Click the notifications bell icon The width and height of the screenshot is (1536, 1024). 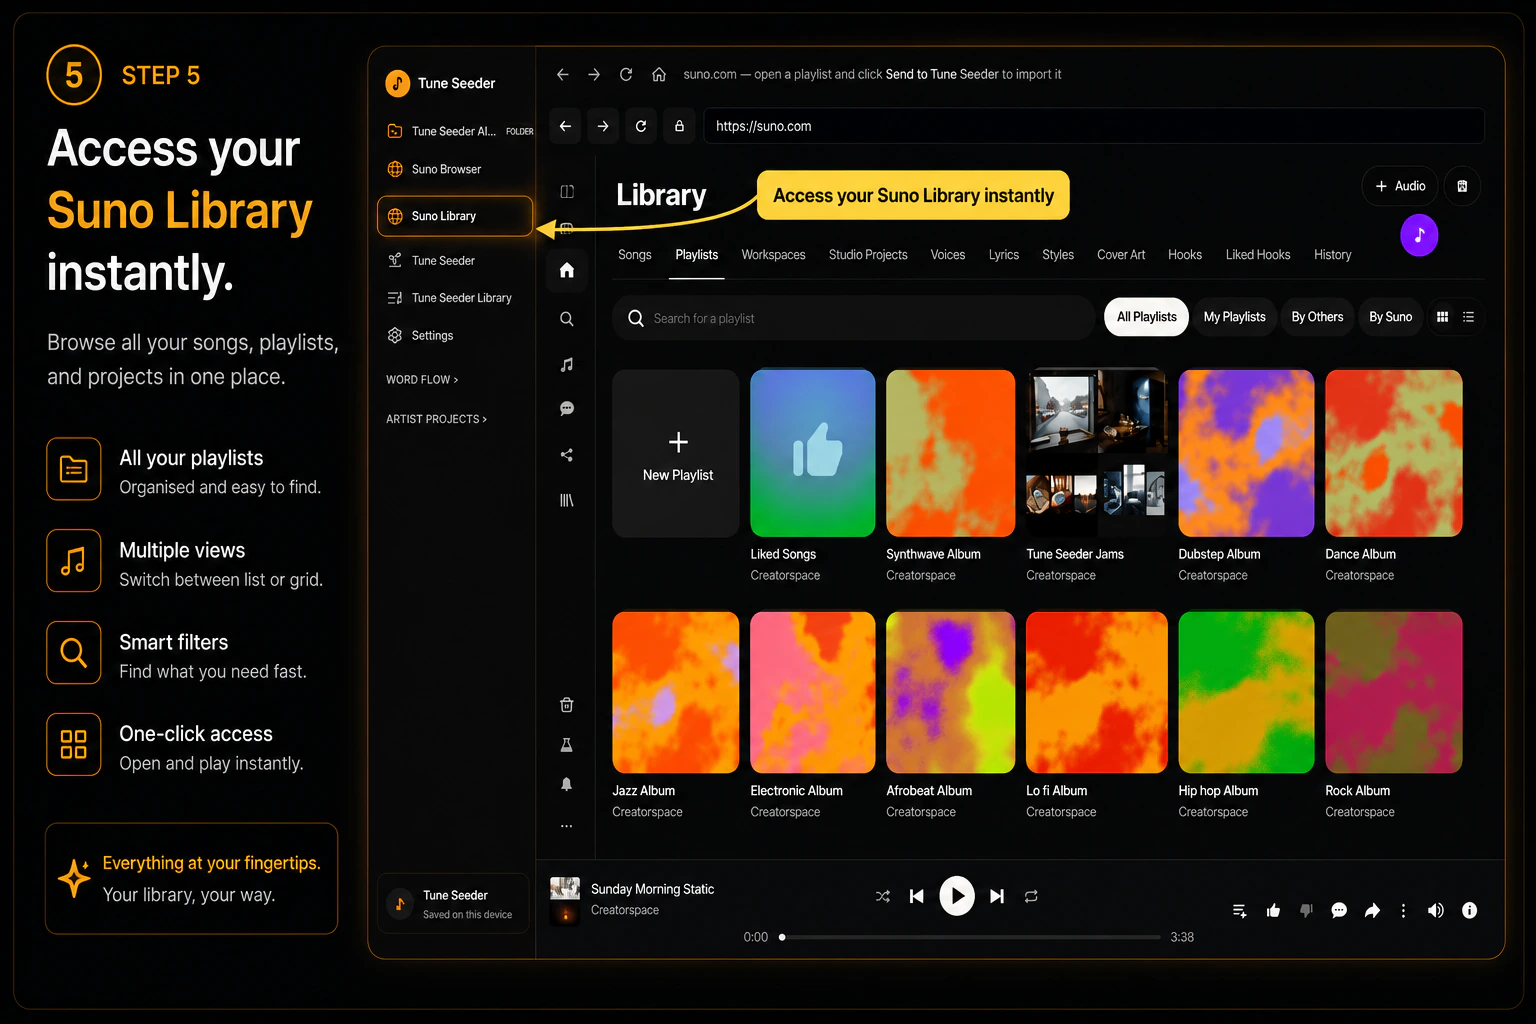tap(567, 784)
